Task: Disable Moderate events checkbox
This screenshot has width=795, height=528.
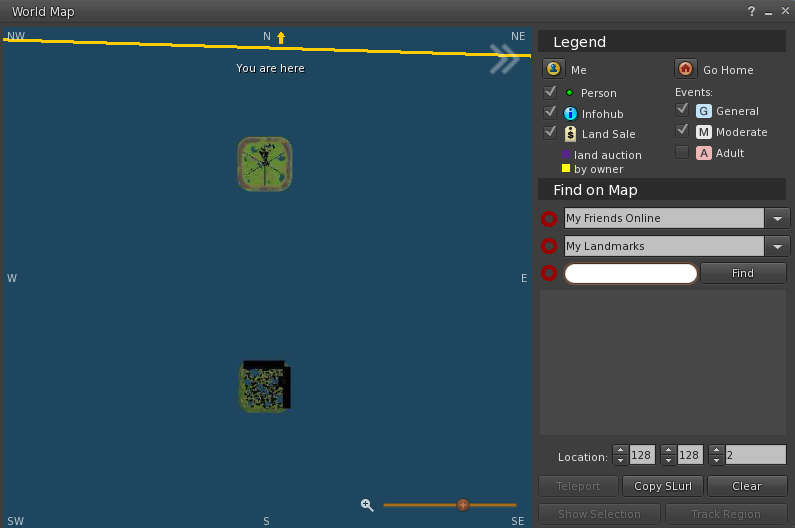Action: click(682, 131)
